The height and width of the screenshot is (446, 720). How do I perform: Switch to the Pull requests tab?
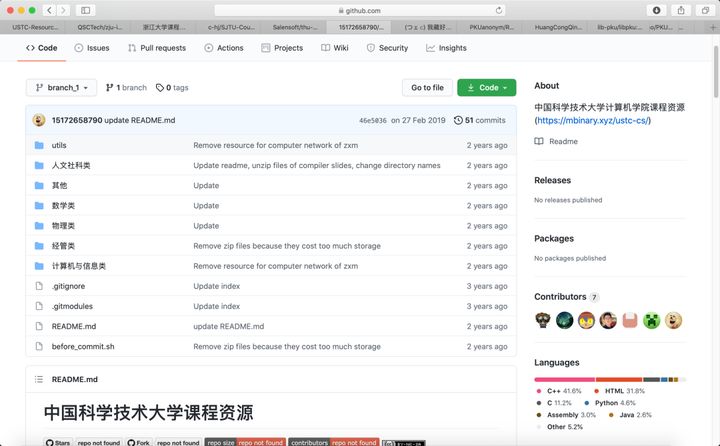157,48
